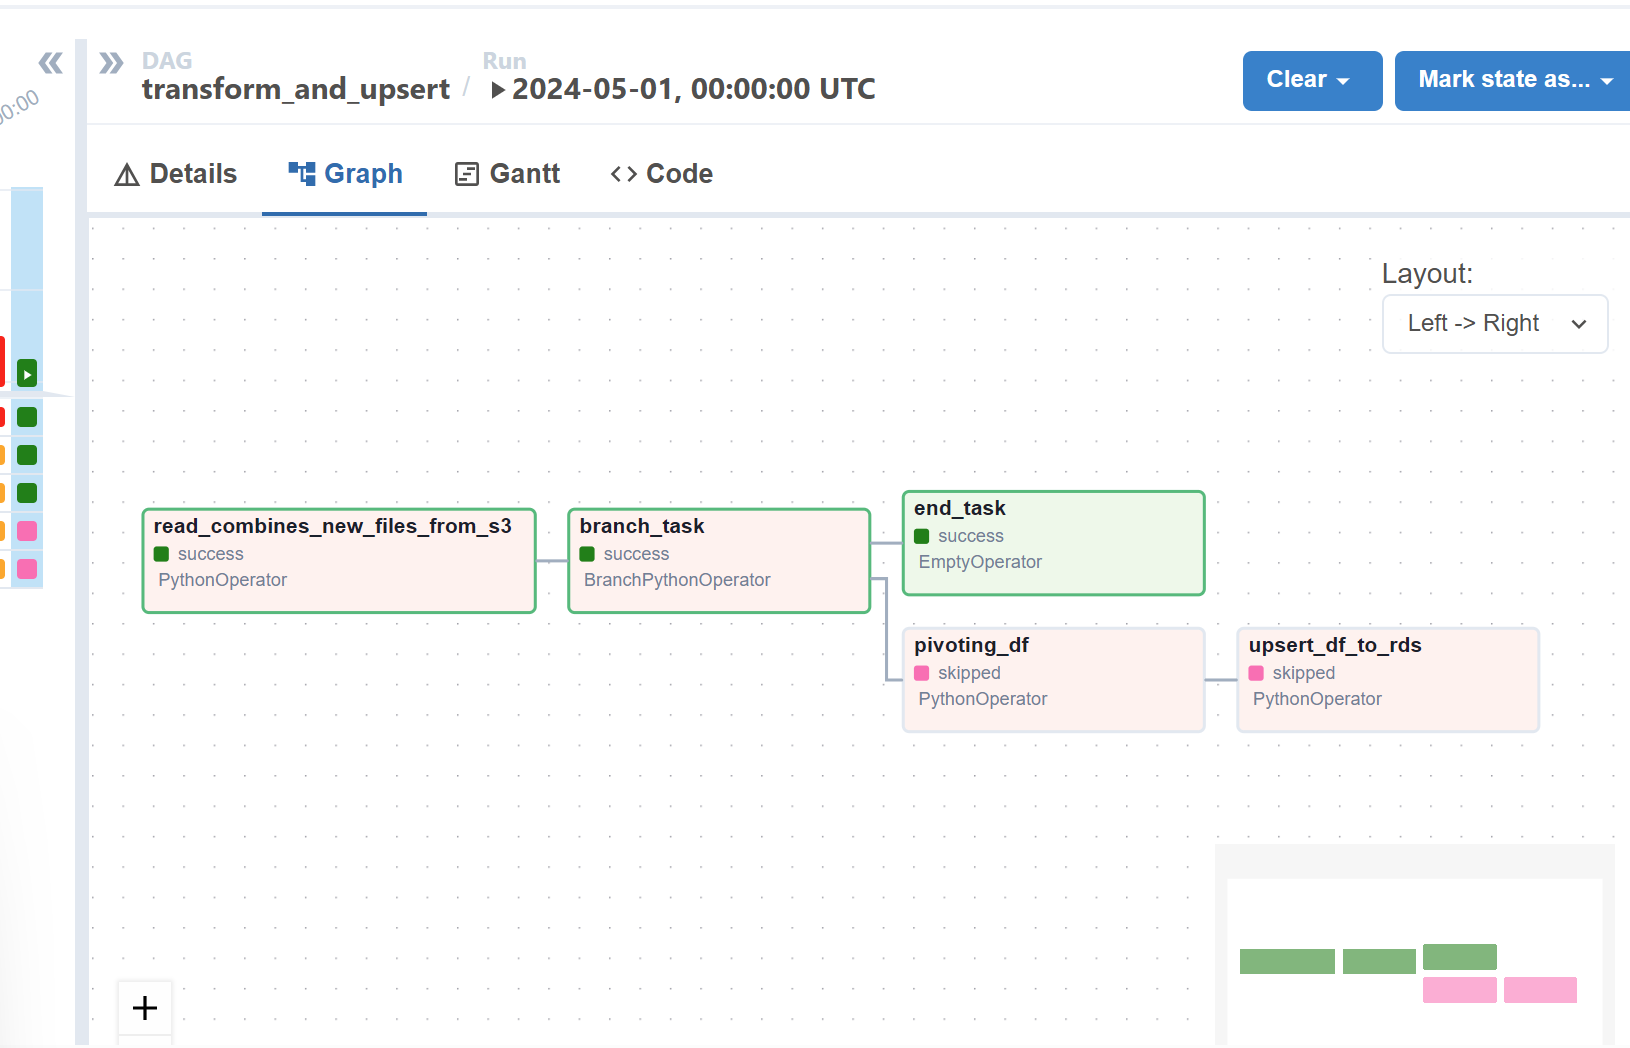Switch to the Details tab
The height and width of the screenshot is (1048, 1630).
pyautogui.click(x=192, y=173)
